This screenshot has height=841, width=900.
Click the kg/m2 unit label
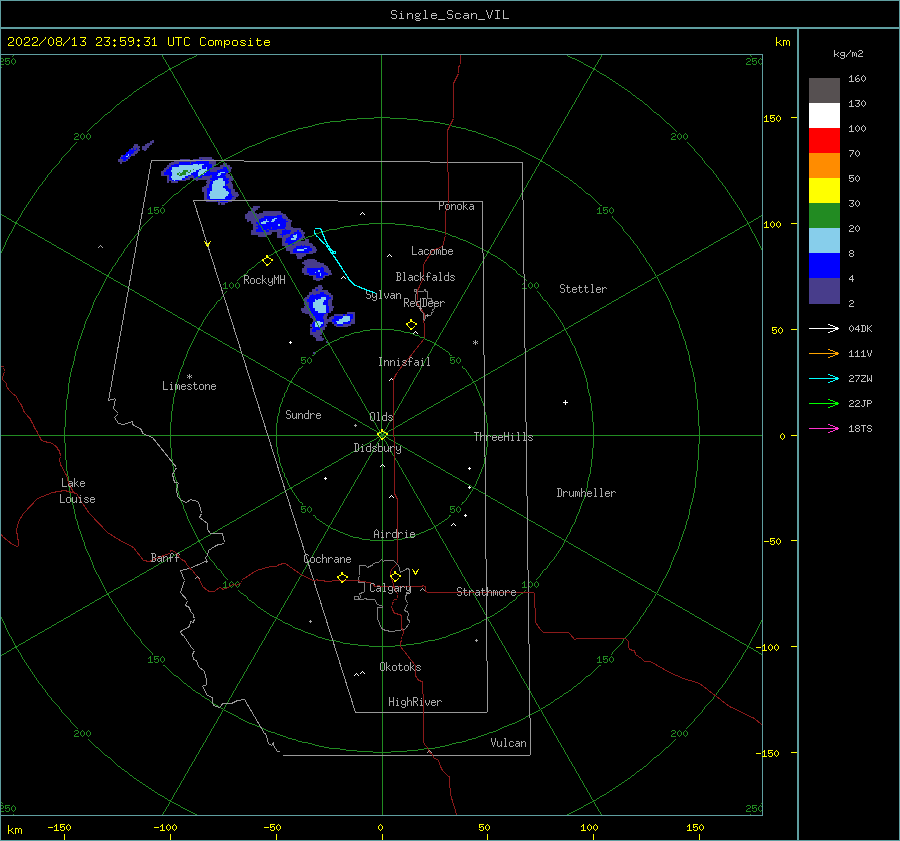coord(848,54)
